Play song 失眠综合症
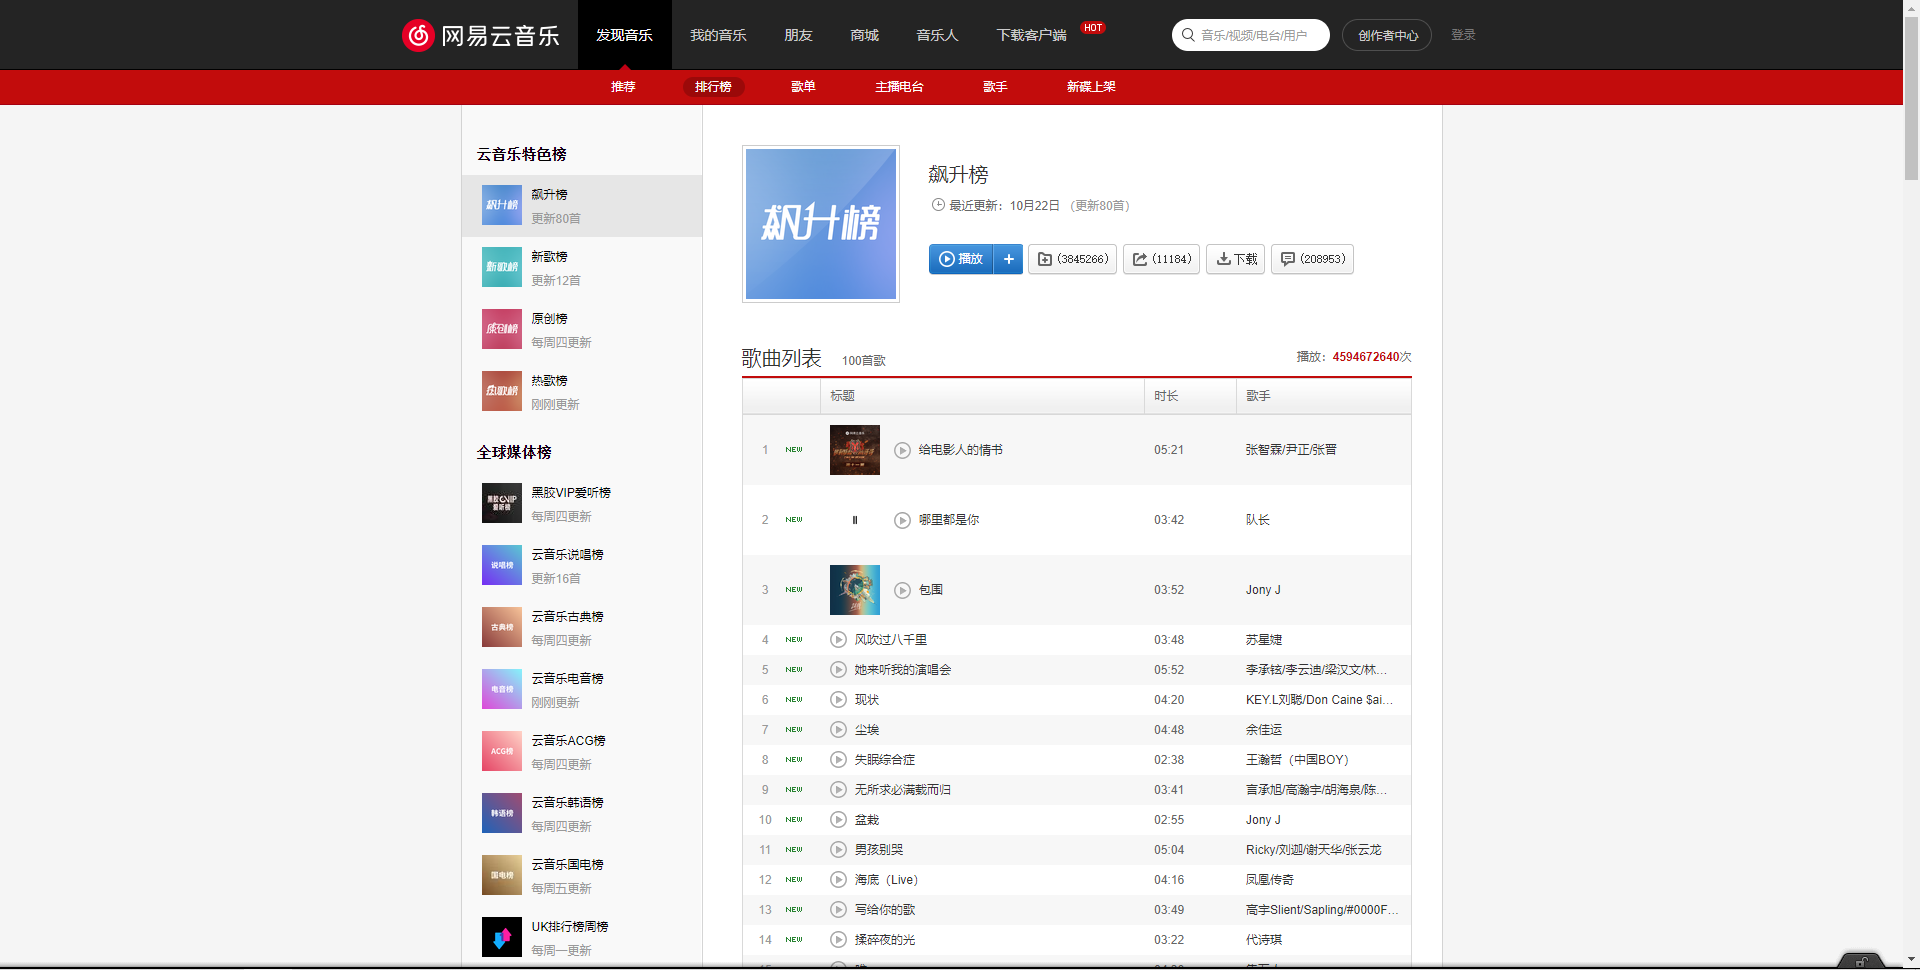The image size is (1920, 970). (x=839, y=760)
